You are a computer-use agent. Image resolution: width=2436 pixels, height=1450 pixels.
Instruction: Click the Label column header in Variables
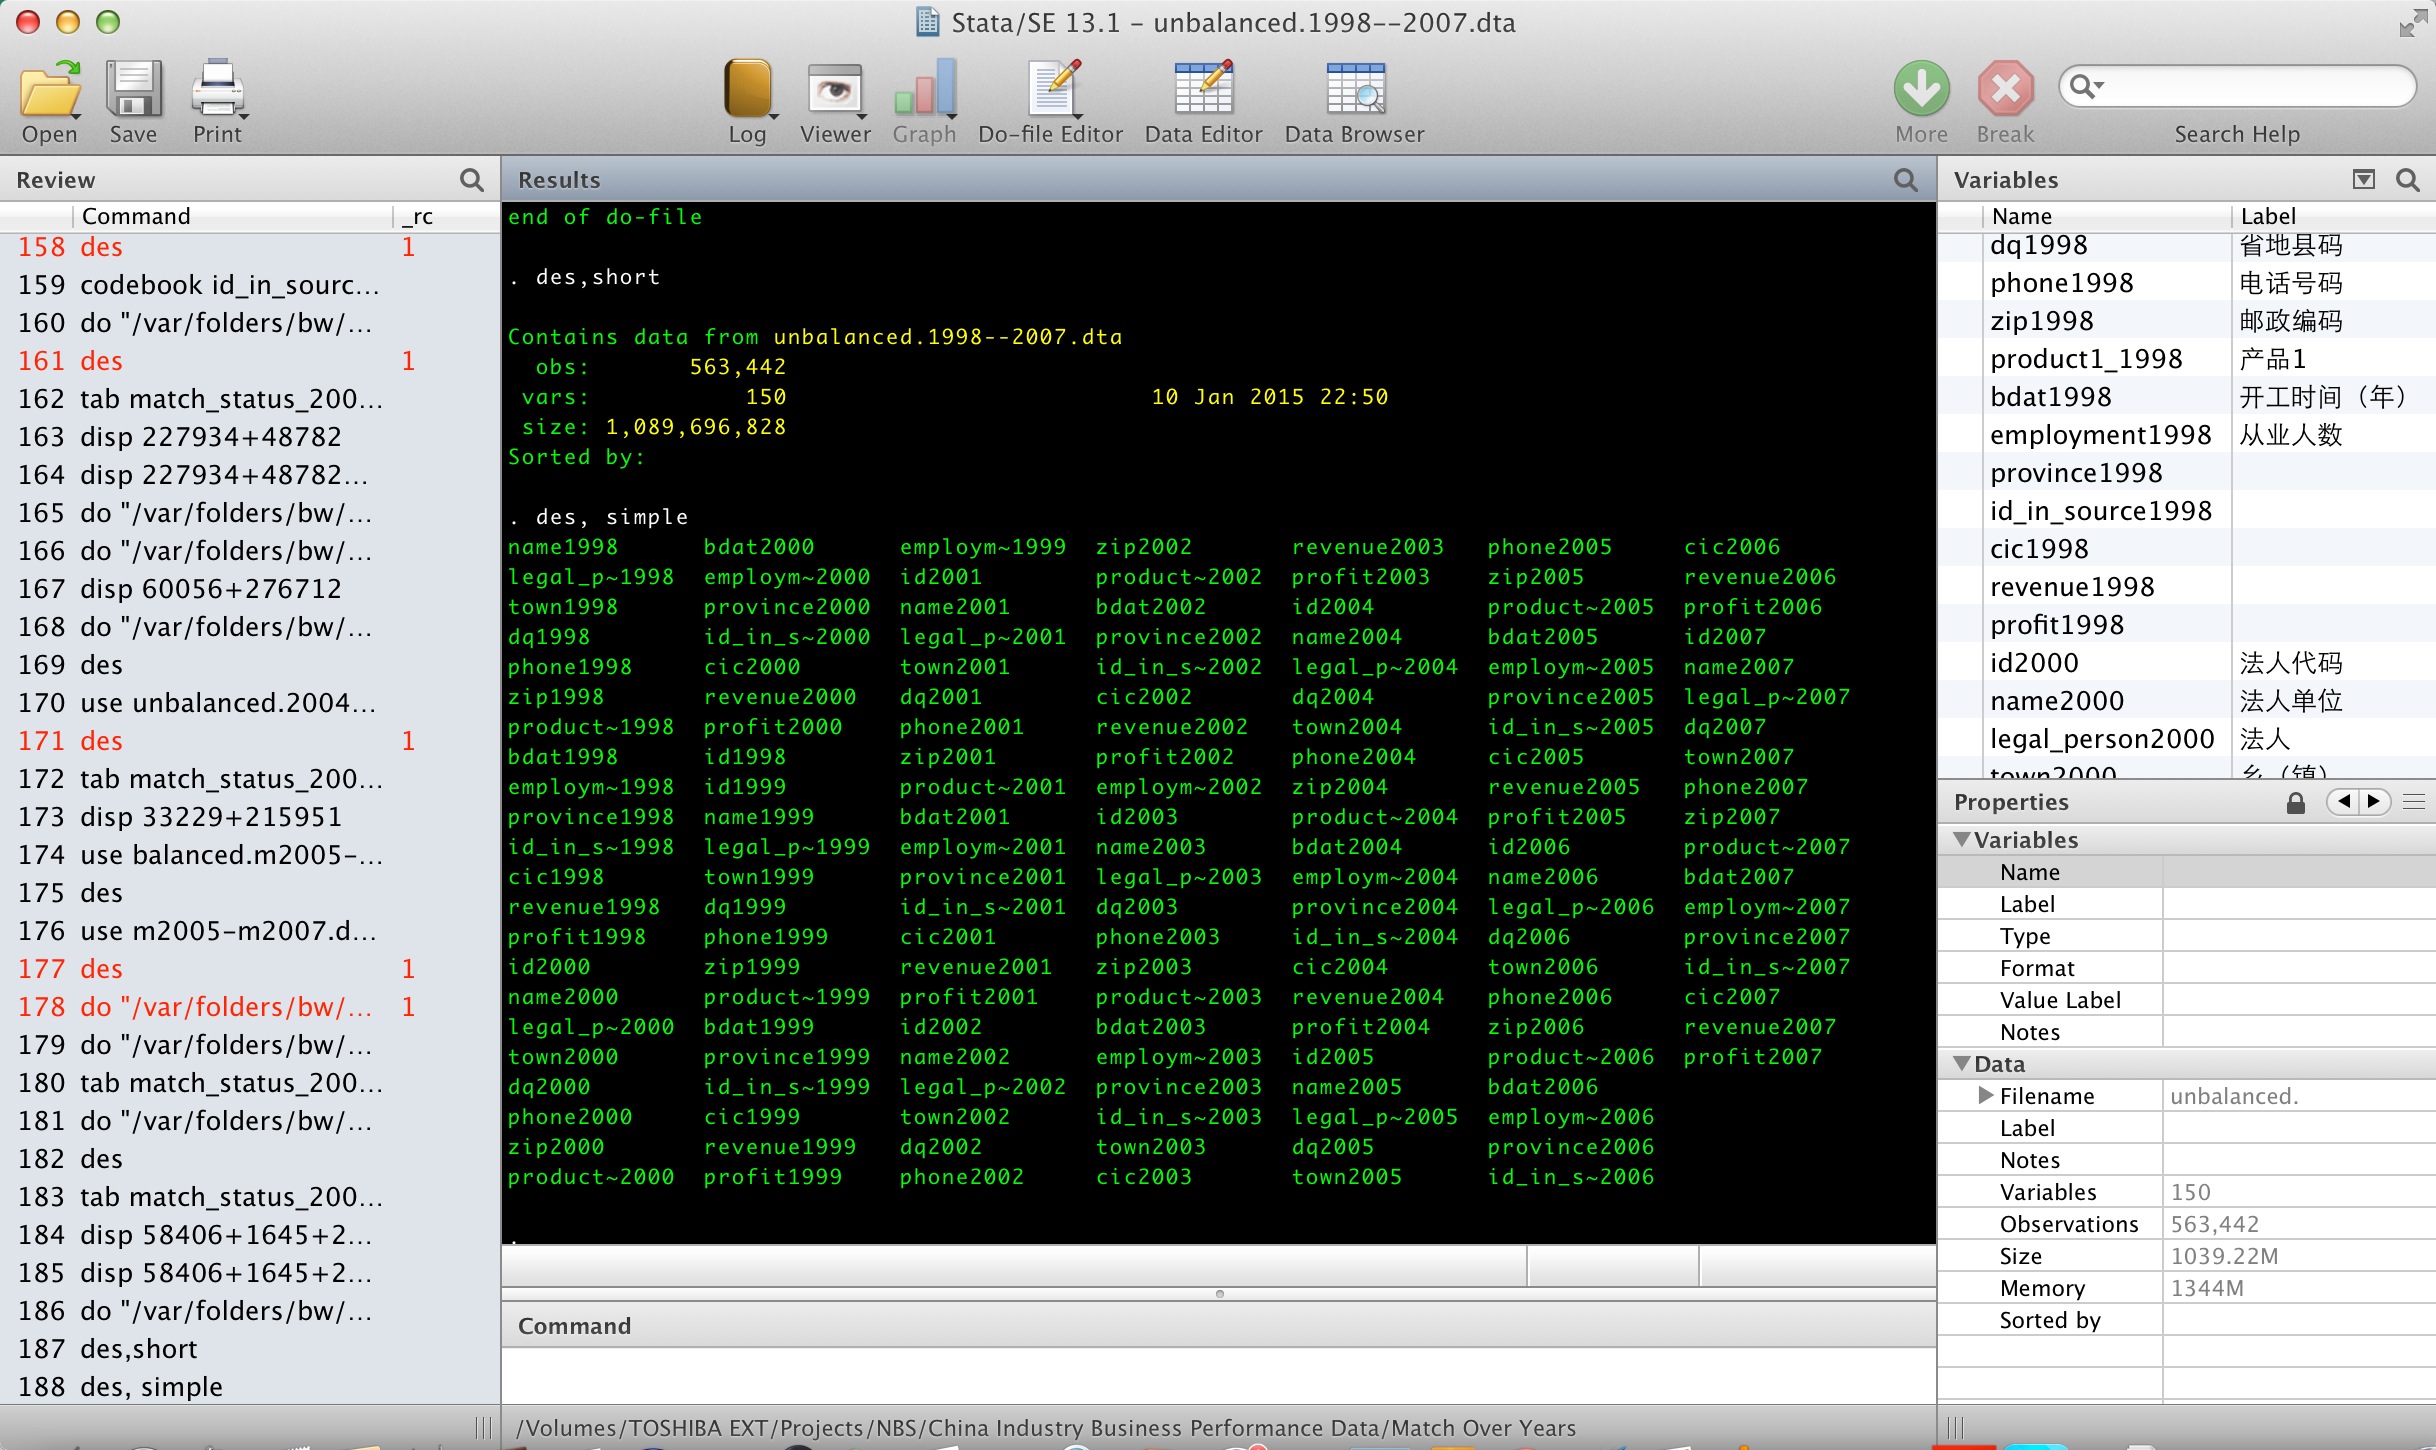point(2332,216)
